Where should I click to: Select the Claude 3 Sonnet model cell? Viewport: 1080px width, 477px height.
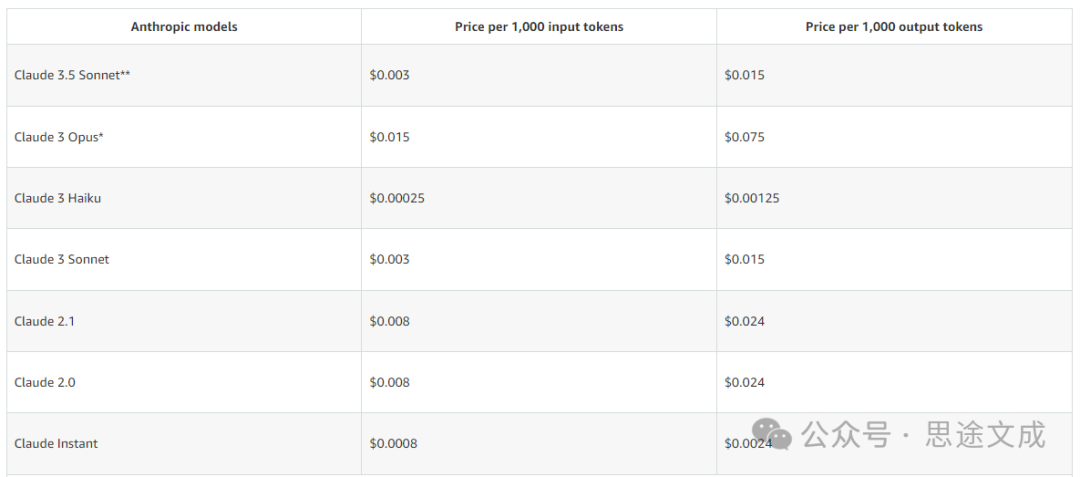(x=62, y=259)
